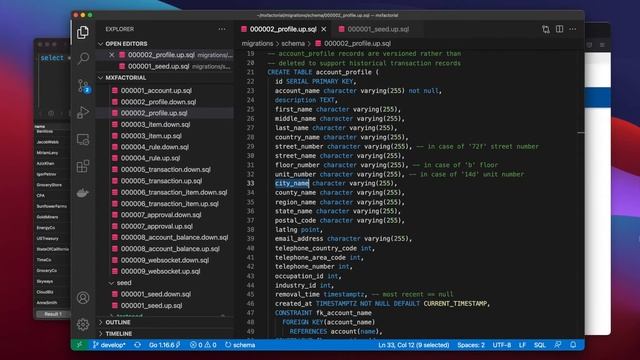Switch to 000002_profile.up.sql tab
The height and width of the screenshot is (360, 640).
click(x=283, y=29)
